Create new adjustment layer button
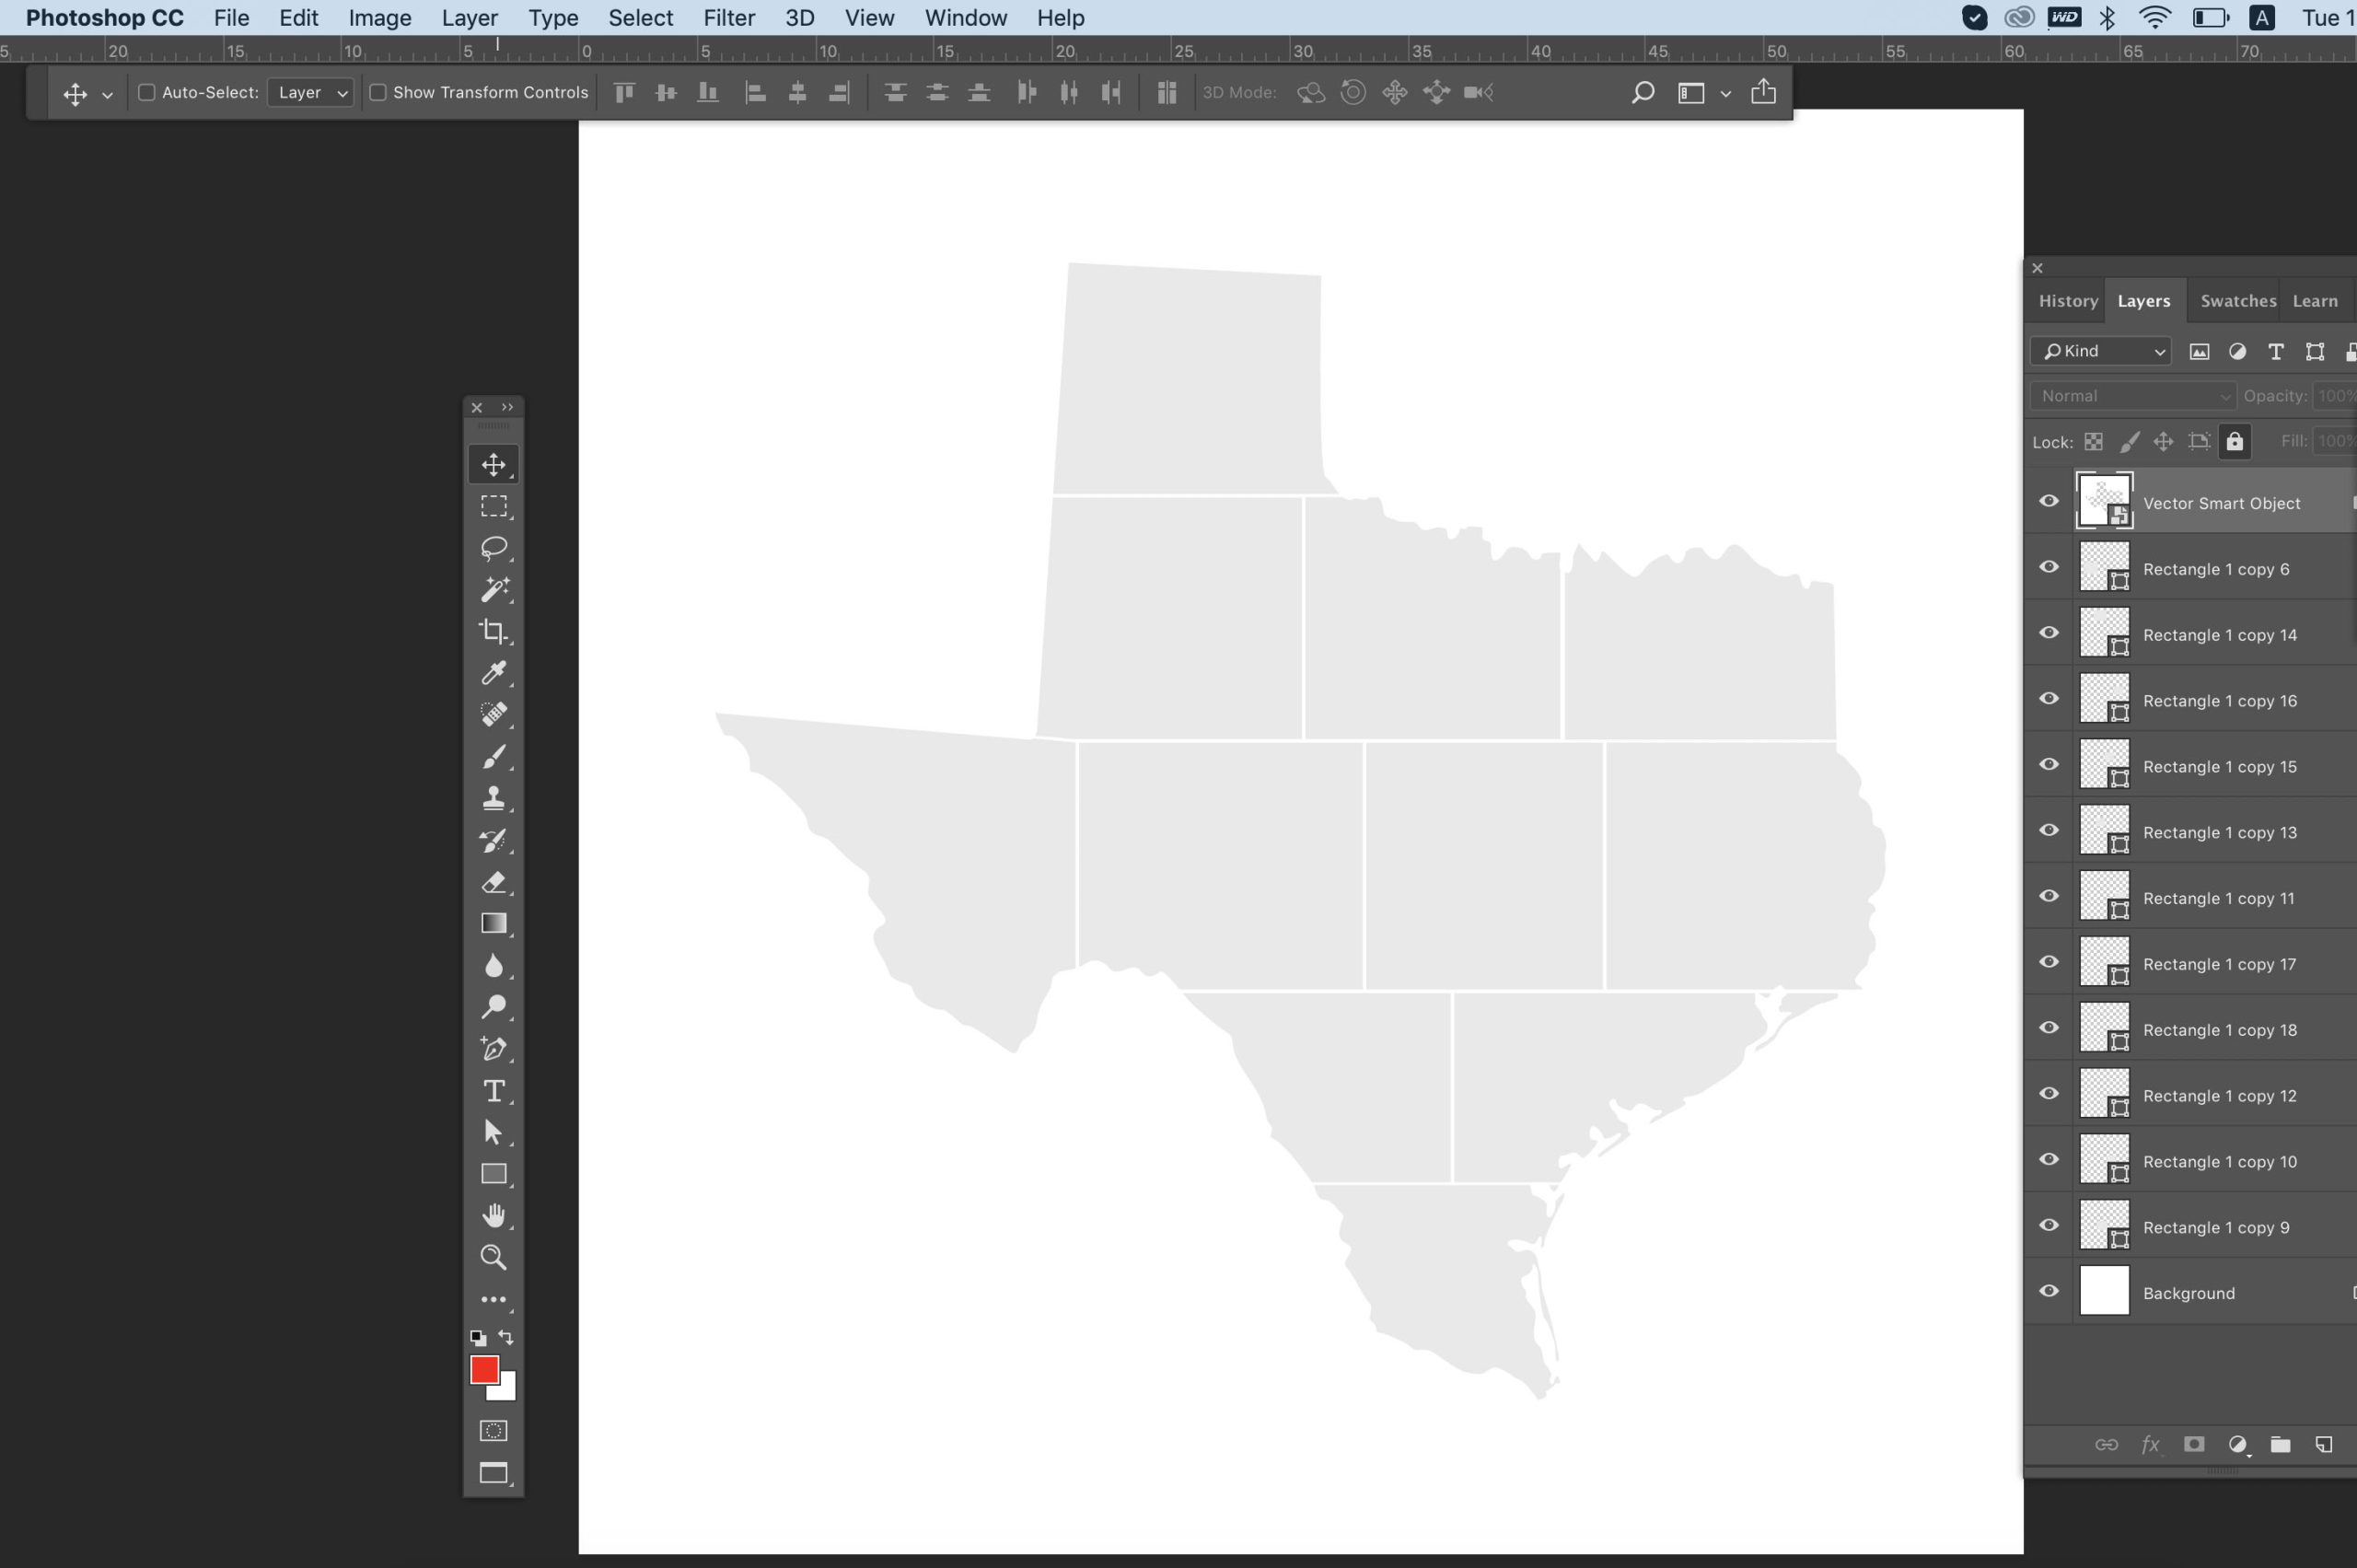Viewport: 2357px width, 1568px height. (x=2238, y=1444)
